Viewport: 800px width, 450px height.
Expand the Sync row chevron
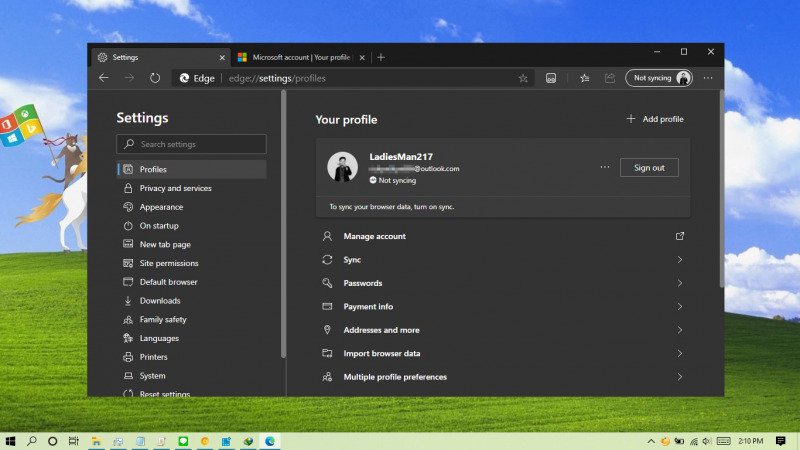[680, 260]
